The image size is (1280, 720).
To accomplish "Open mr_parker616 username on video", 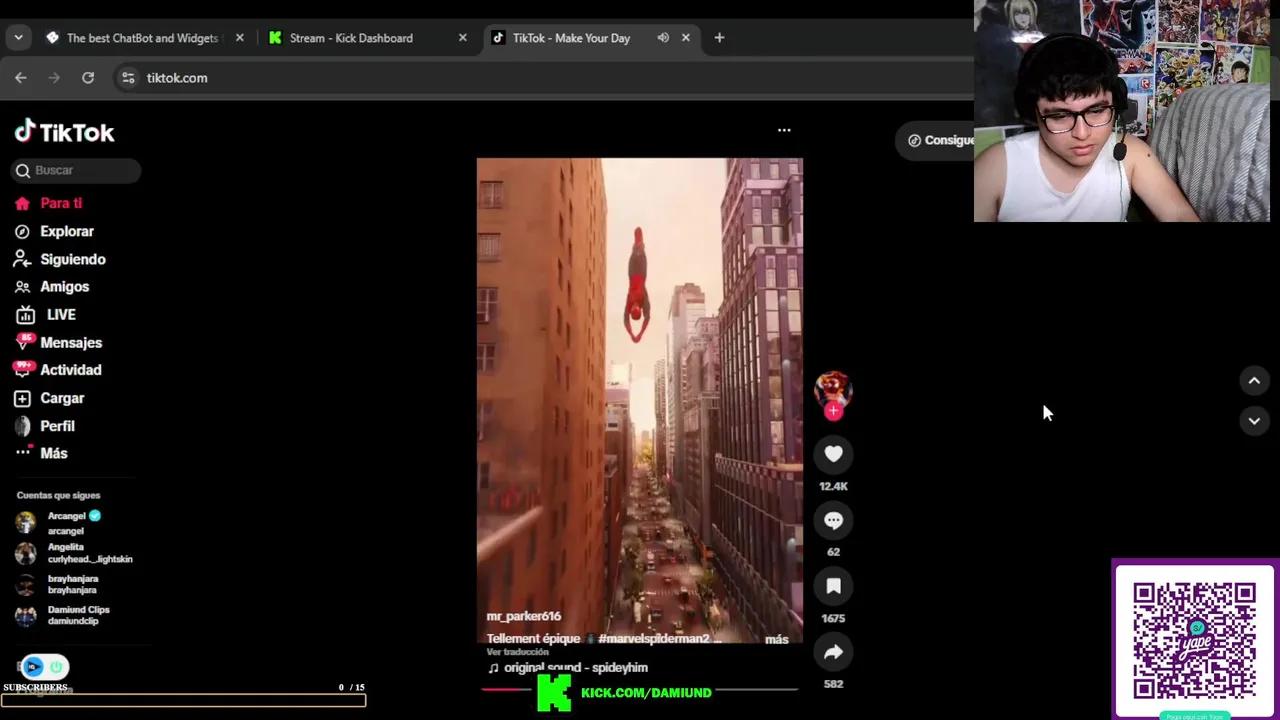I will [x=523, y=616].
